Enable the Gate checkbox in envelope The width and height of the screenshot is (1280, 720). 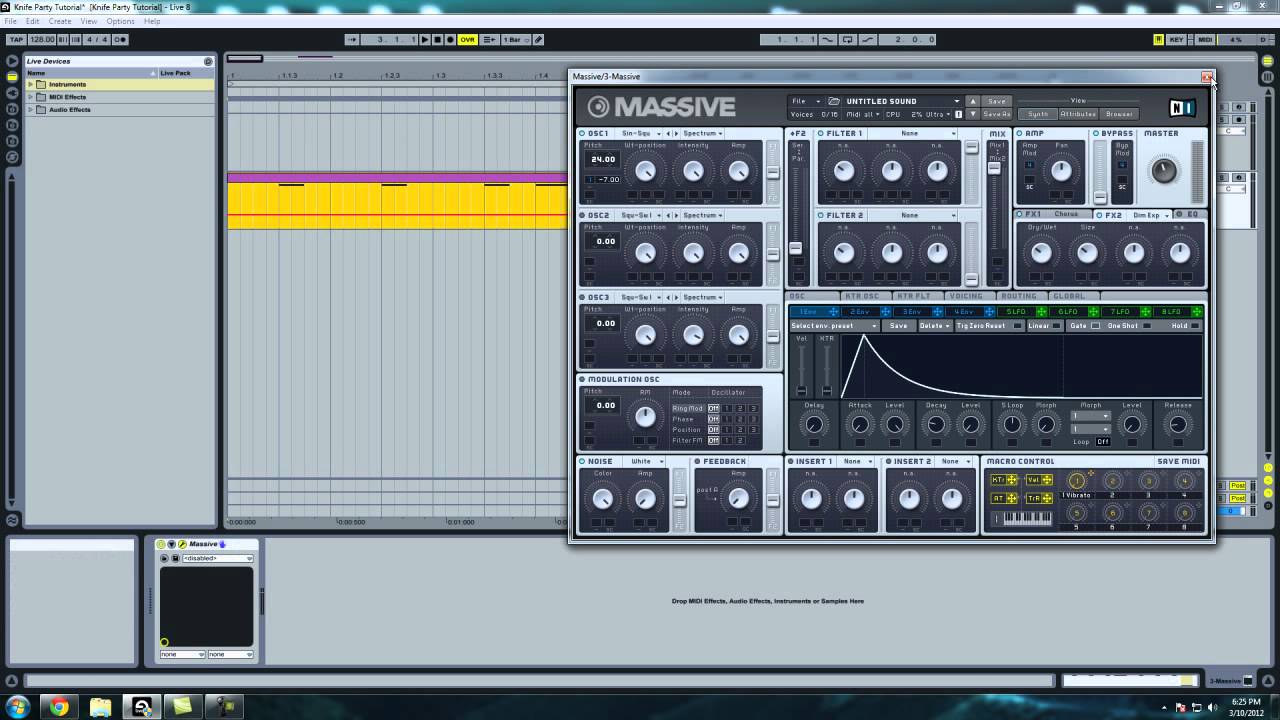[x=1095, y=326]
